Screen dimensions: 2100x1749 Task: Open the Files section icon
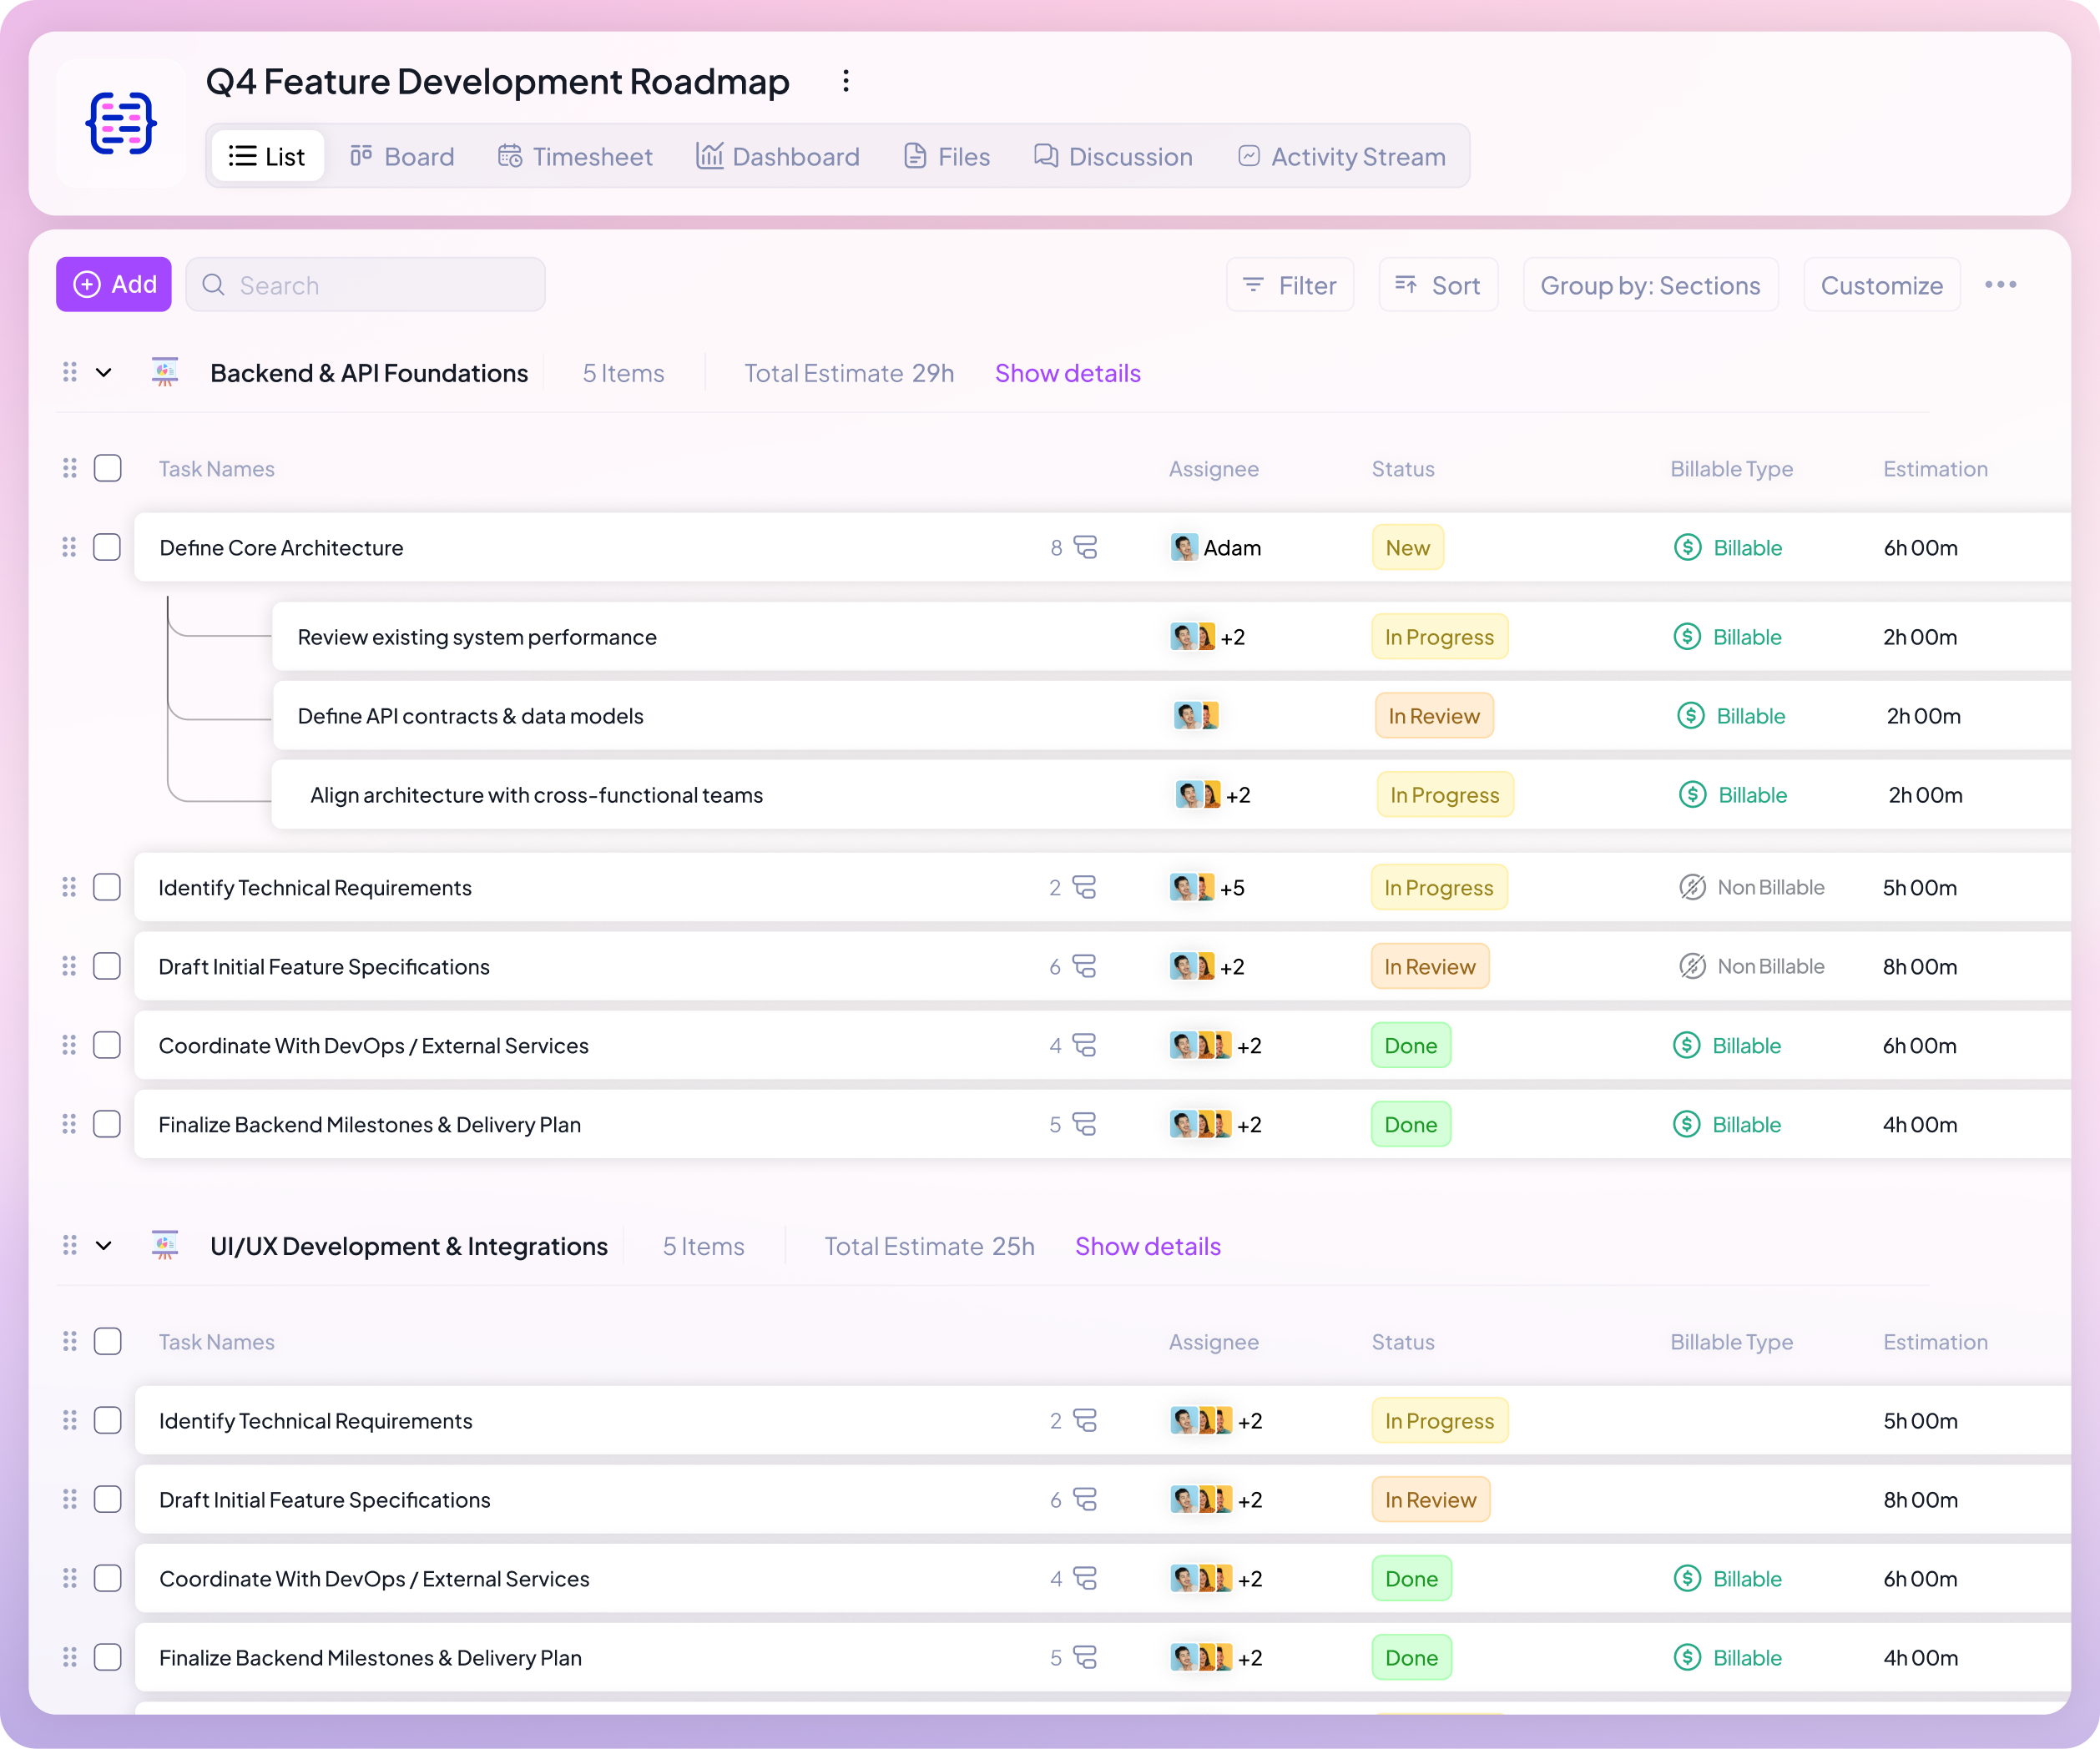914,156
